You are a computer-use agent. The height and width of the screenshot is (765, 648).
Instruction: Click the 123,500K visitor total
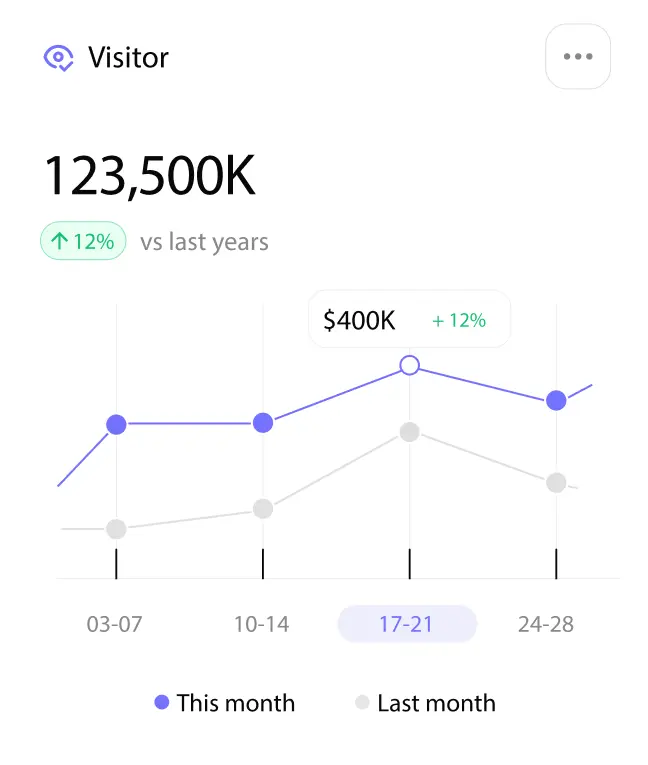tap(150, 176)
